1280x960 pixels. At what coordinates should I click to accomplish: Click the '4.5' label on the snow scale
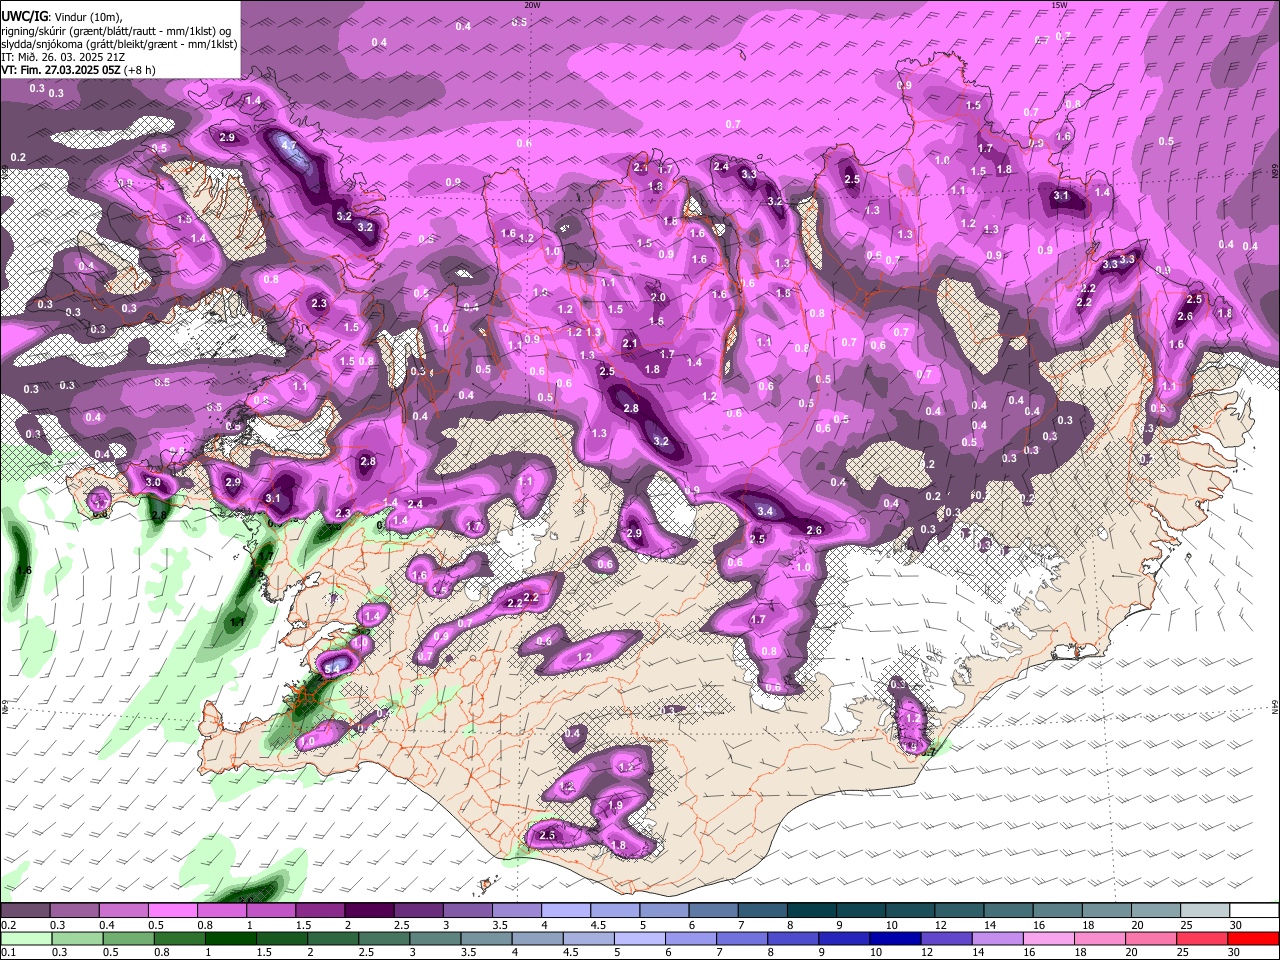coord(598,925)
